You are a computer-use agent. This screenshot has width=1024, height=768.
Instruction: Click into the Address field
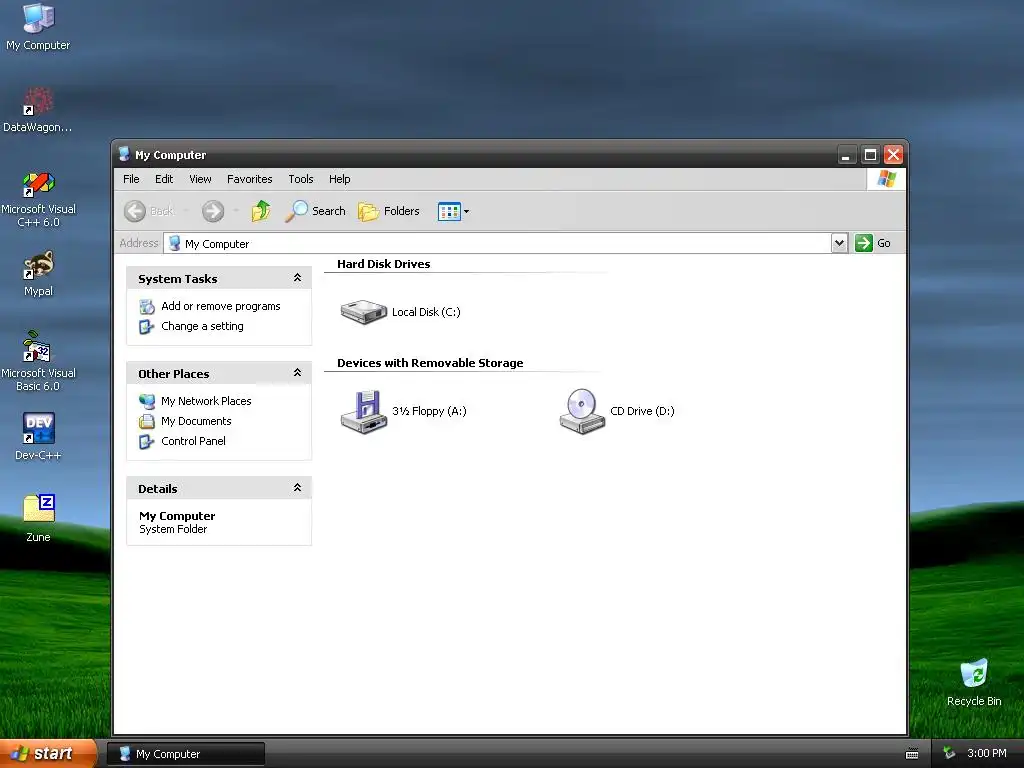click(498, 243)
